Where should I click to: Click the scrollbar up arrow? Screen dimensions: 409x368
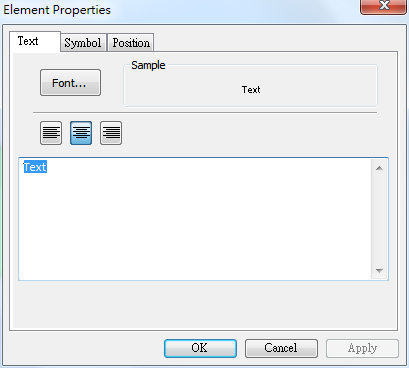tap(379, 168)
